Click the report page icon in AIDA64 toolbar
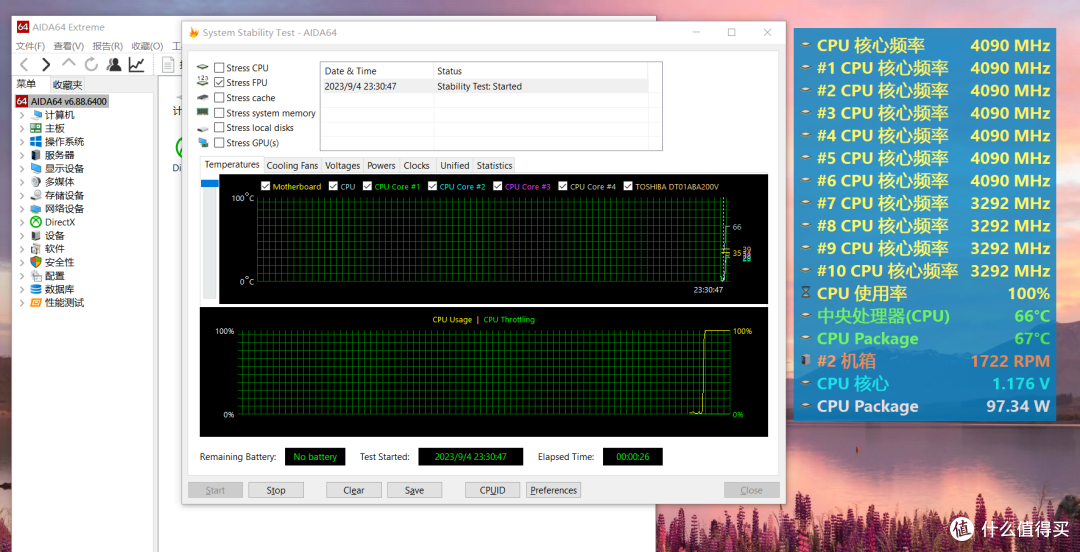Screen dimensions: 1080x552 click(167, 65)
